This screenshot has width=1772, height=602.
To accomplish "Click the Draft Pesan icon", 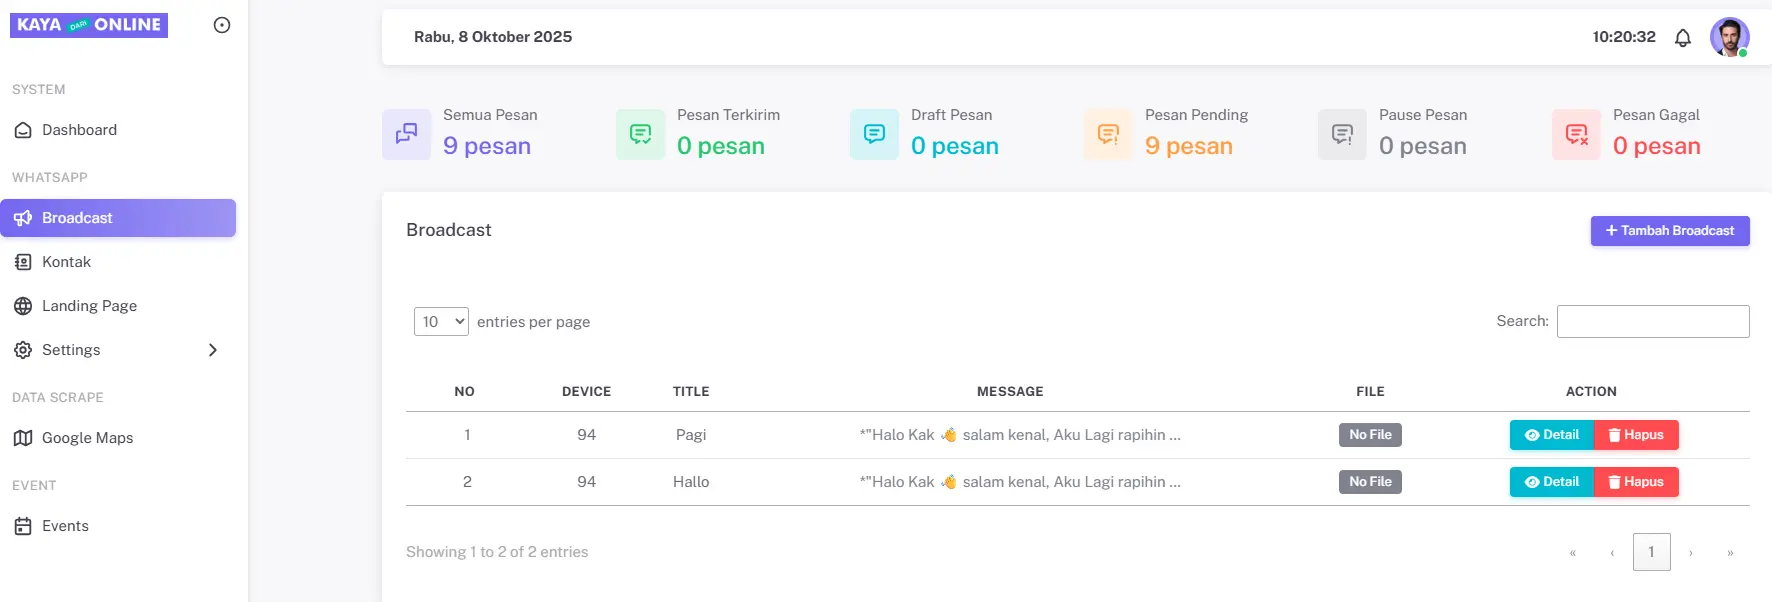I will pyautogui.click(x=874, y=134).
